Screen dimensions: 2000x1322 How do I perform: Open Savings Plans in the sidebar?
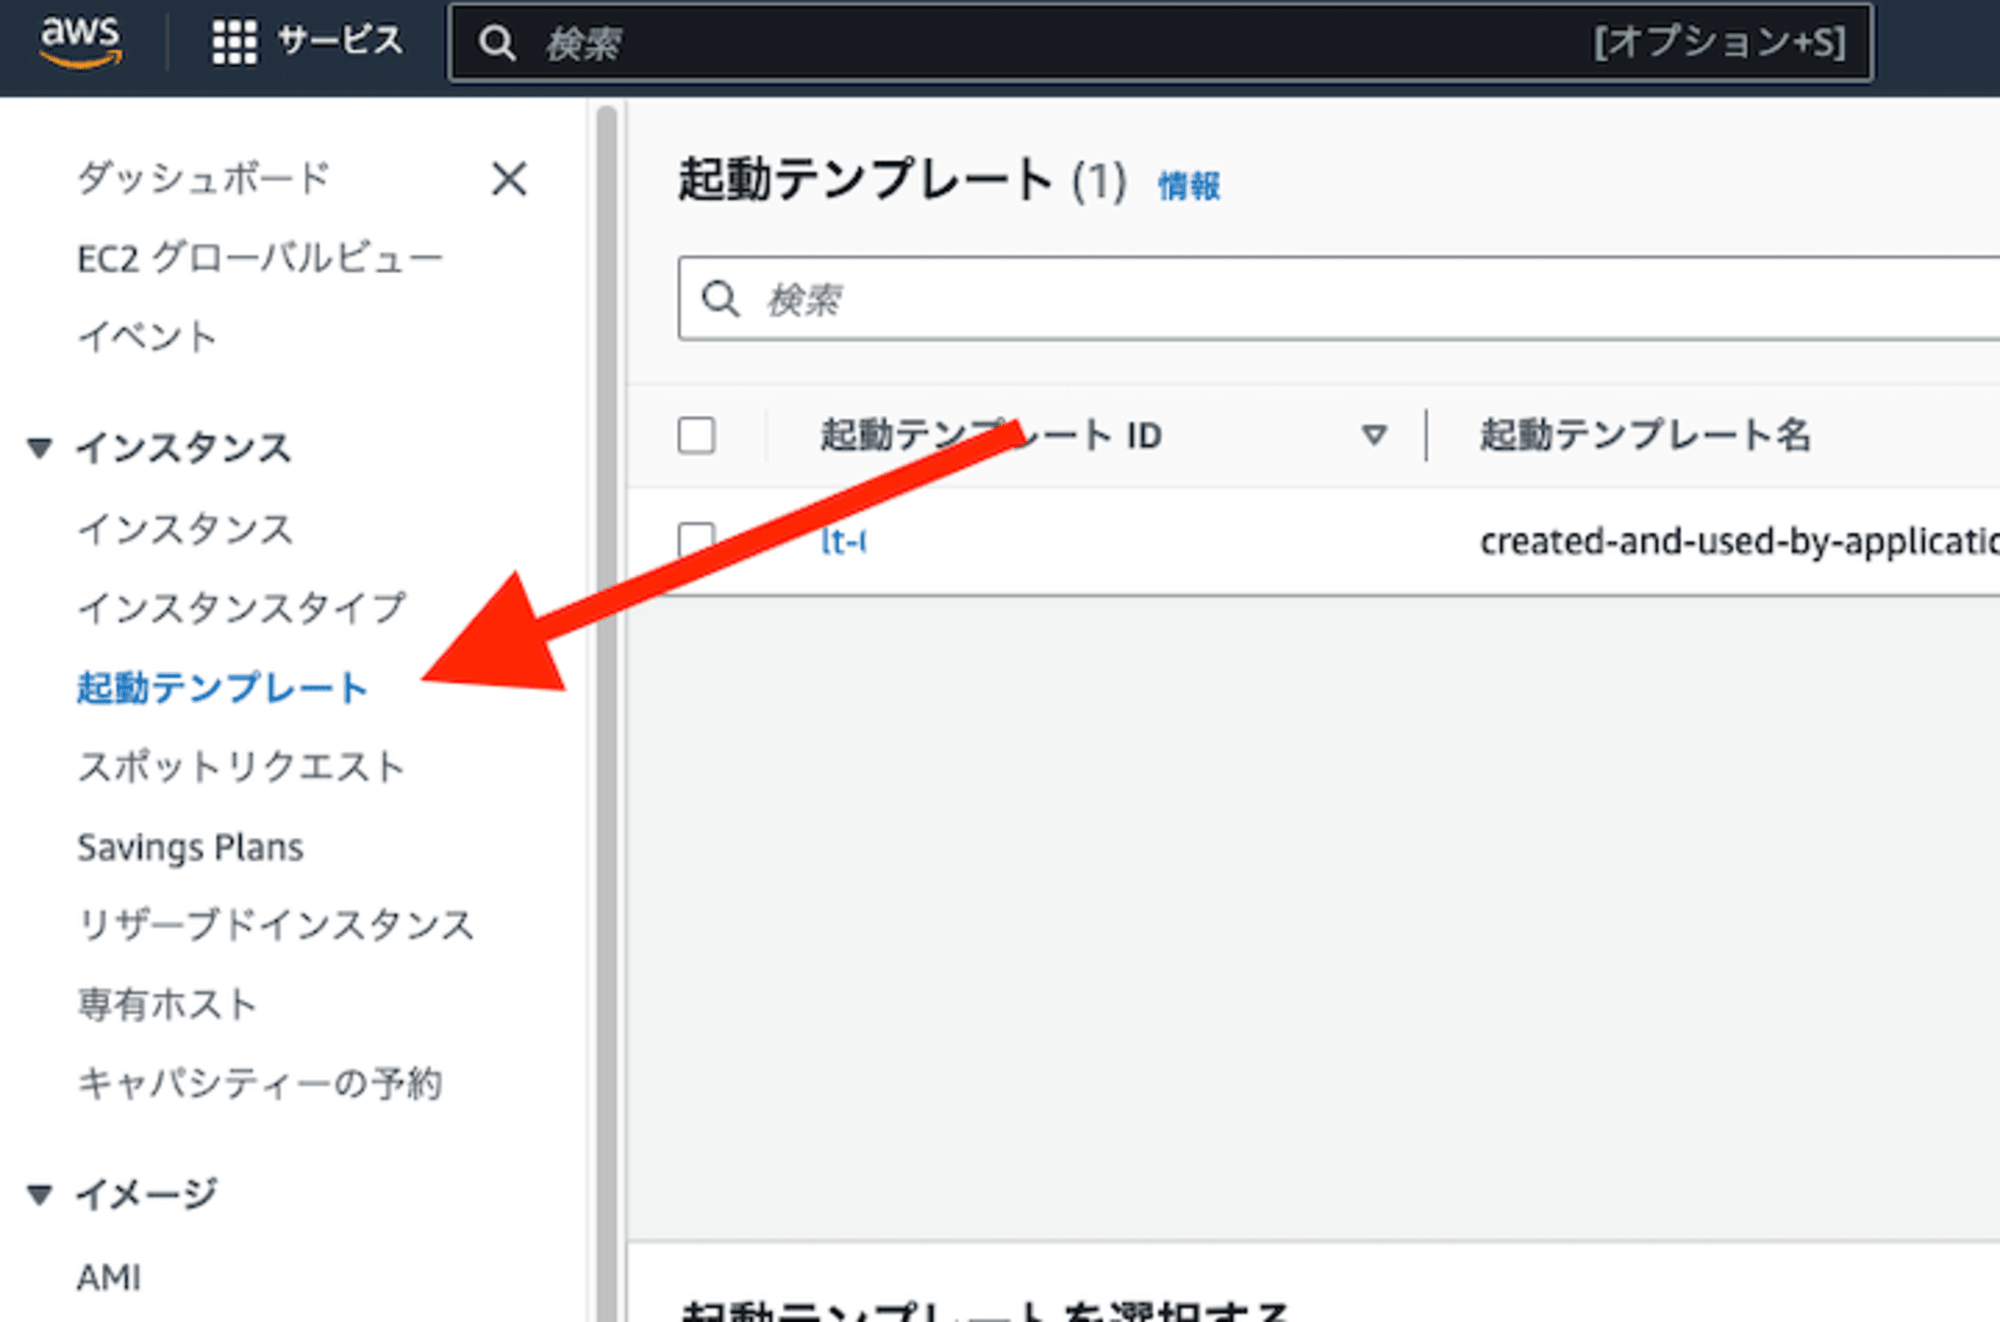[190, 848]
